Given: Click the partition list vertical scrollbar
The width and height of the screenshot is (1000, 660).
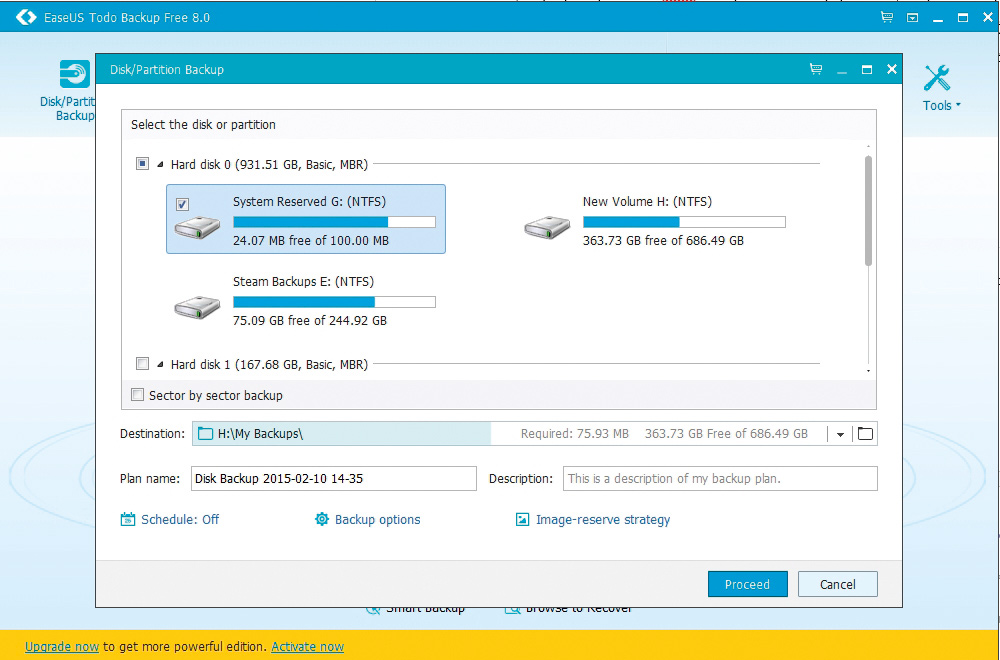Looking at the screenshot, I should pos(868,210).
